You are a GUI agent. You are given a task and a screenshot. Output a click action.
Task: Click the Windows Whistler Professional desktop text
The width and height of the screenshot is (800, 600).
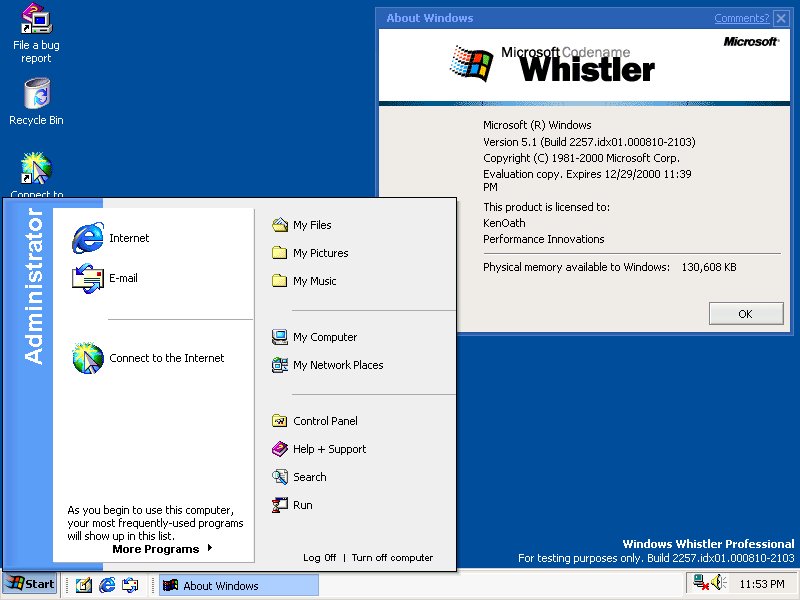708,544
